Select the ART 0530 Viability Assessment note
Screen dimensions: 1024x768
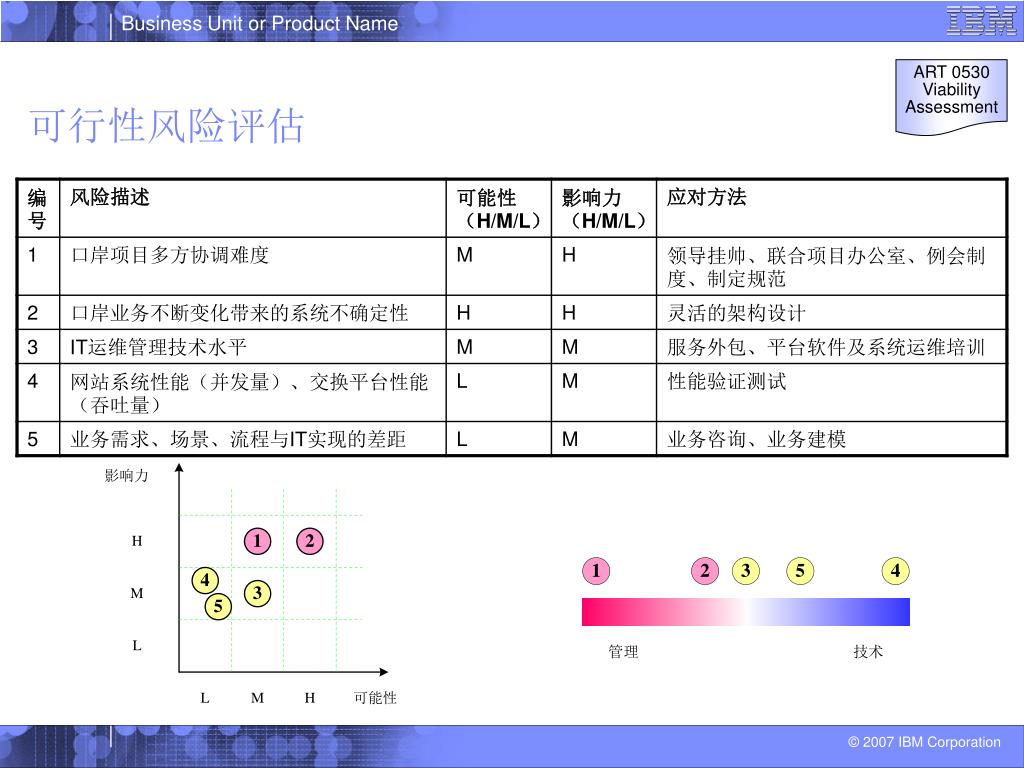[951, 97]
